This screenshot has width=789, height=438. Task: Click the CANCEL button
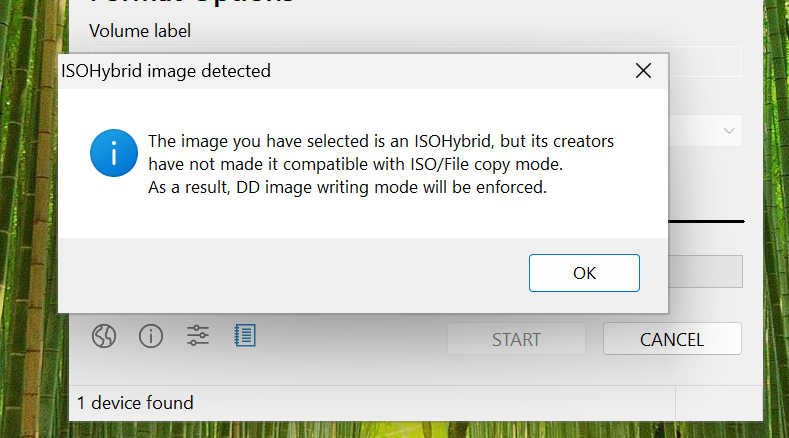pyautogui.click(x=672, y=339)
